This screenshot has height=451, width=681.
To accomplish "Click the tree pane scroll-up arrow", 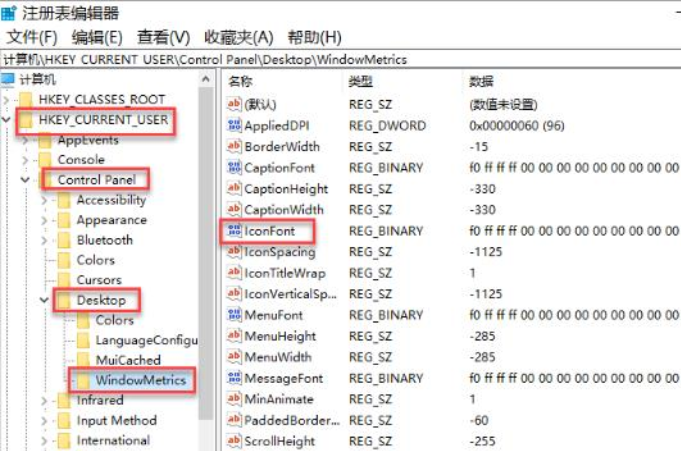I will [x=206, y=79].
